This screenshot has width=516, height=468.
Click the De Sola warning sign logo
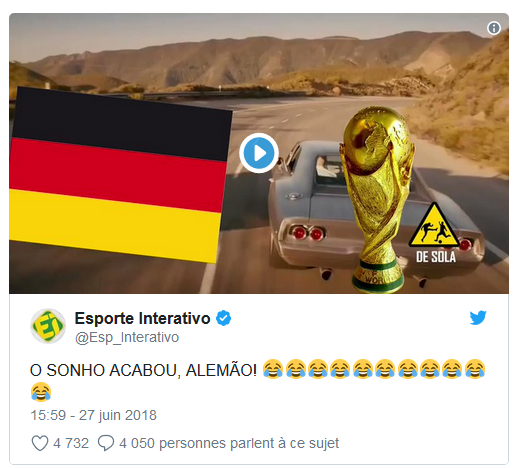[436, 225]
